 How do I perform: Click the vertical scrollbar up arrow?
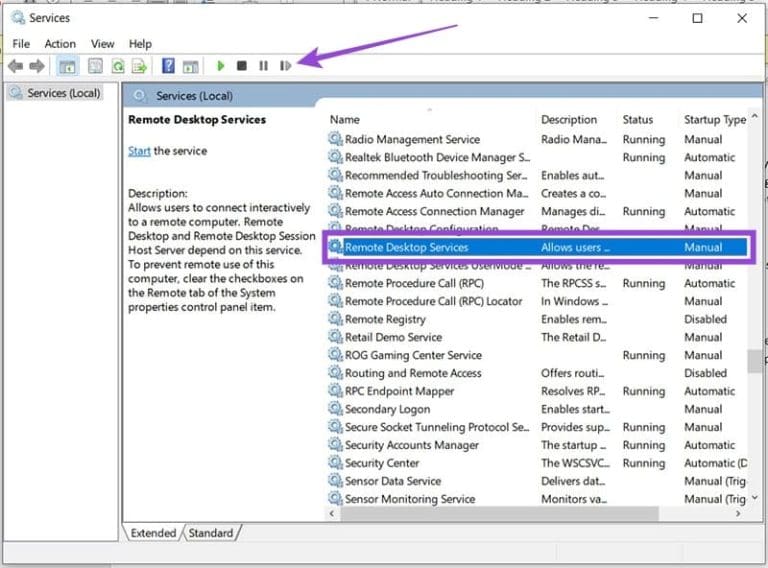pos(755,117)
